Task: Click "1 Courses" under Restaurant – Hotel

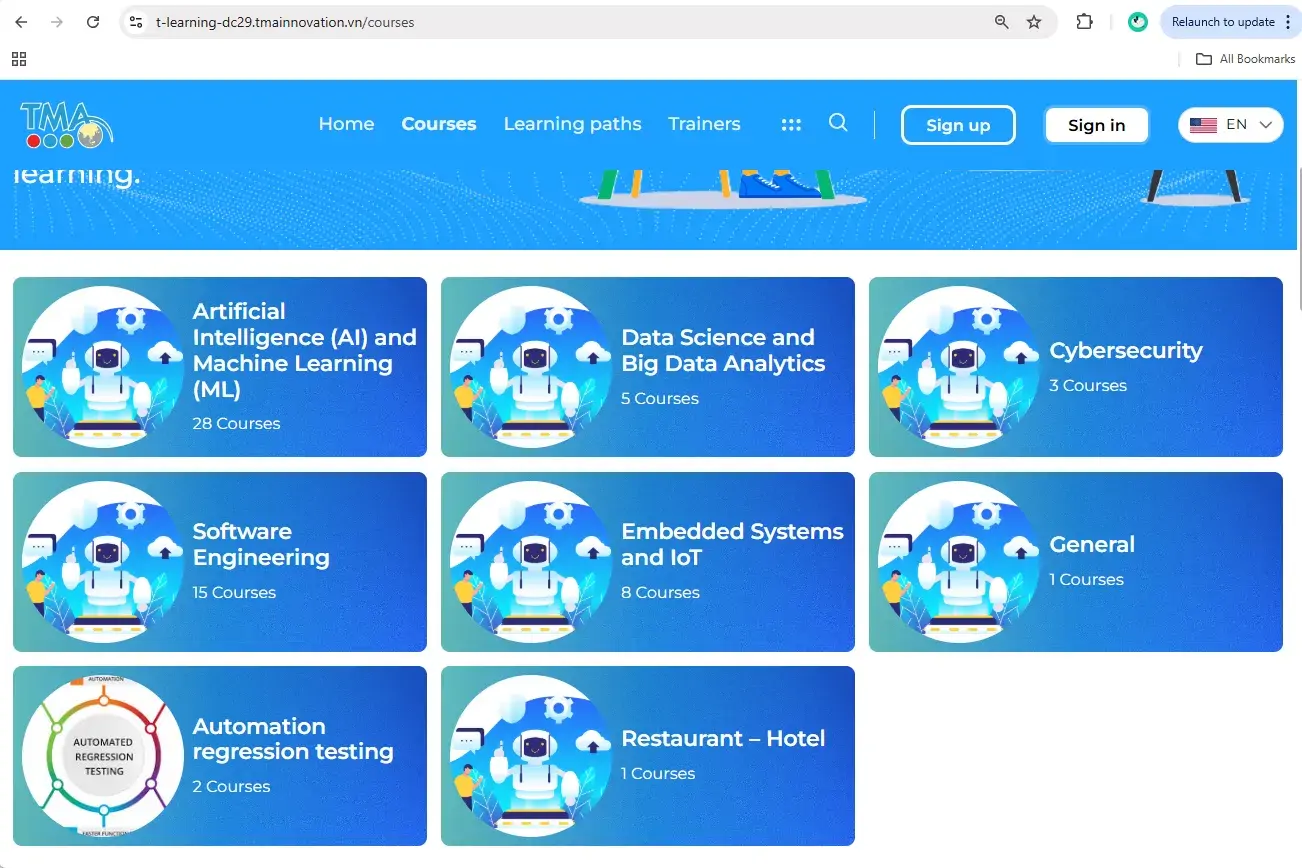Action: pyautogui.click(x=658, y=773)
